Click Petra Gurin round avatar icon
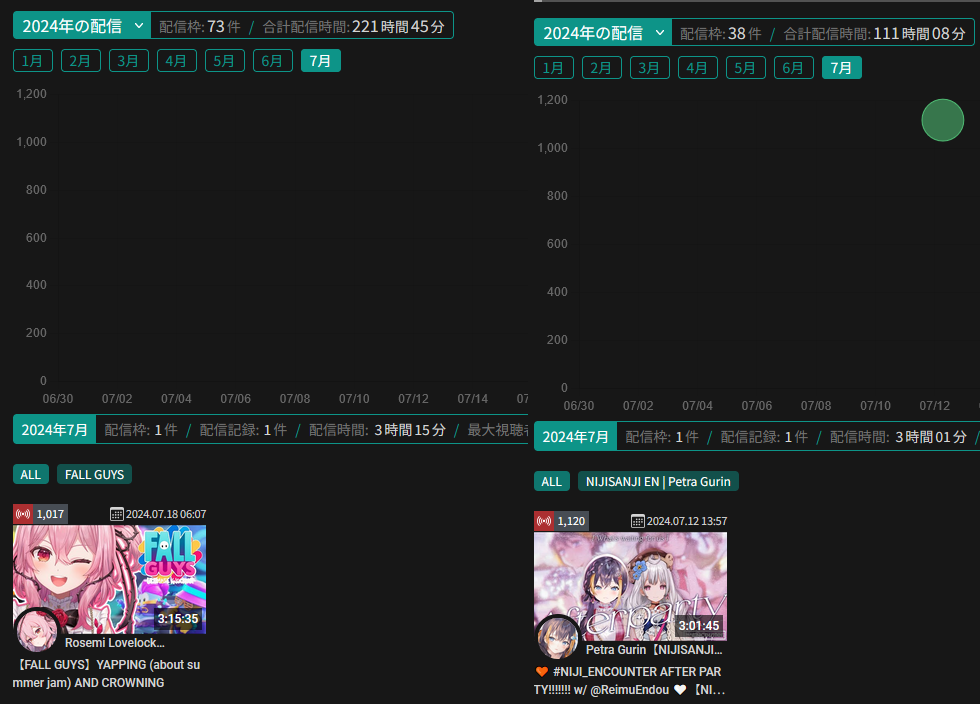 [558, 637]
